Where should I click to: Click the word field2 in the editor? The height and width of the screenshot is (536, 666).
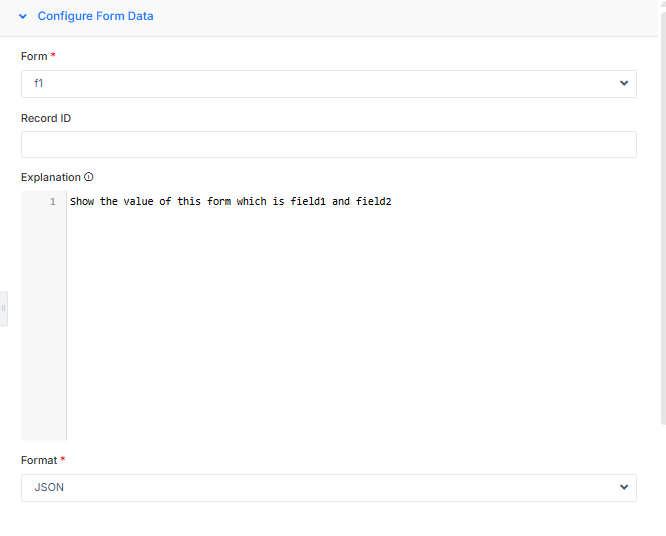click(x=373, y=202)
